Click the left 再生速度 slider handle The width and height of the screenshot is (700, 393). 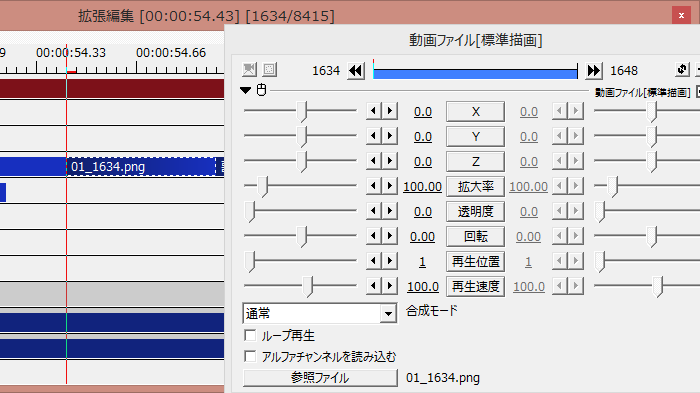pos(308,286)
